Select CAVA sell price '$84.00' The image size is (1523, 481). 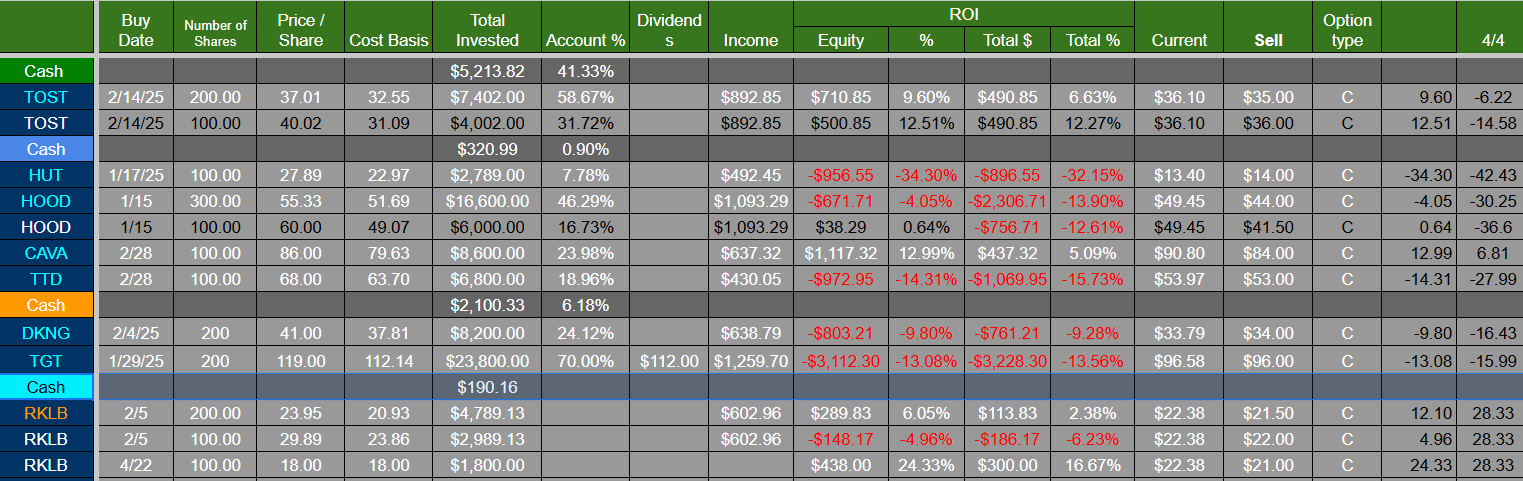[1268, 253]
